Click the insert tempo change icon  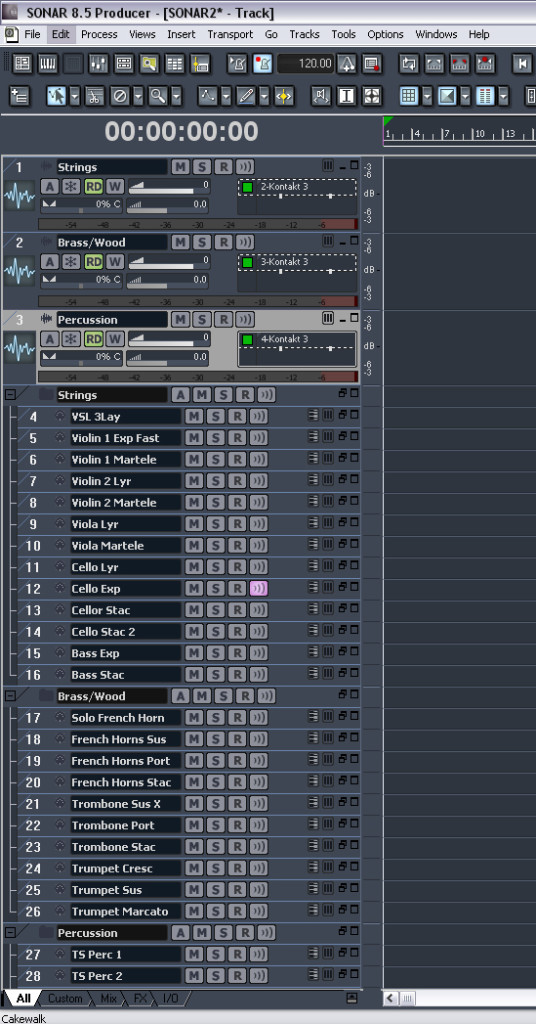tap(347, 63)
